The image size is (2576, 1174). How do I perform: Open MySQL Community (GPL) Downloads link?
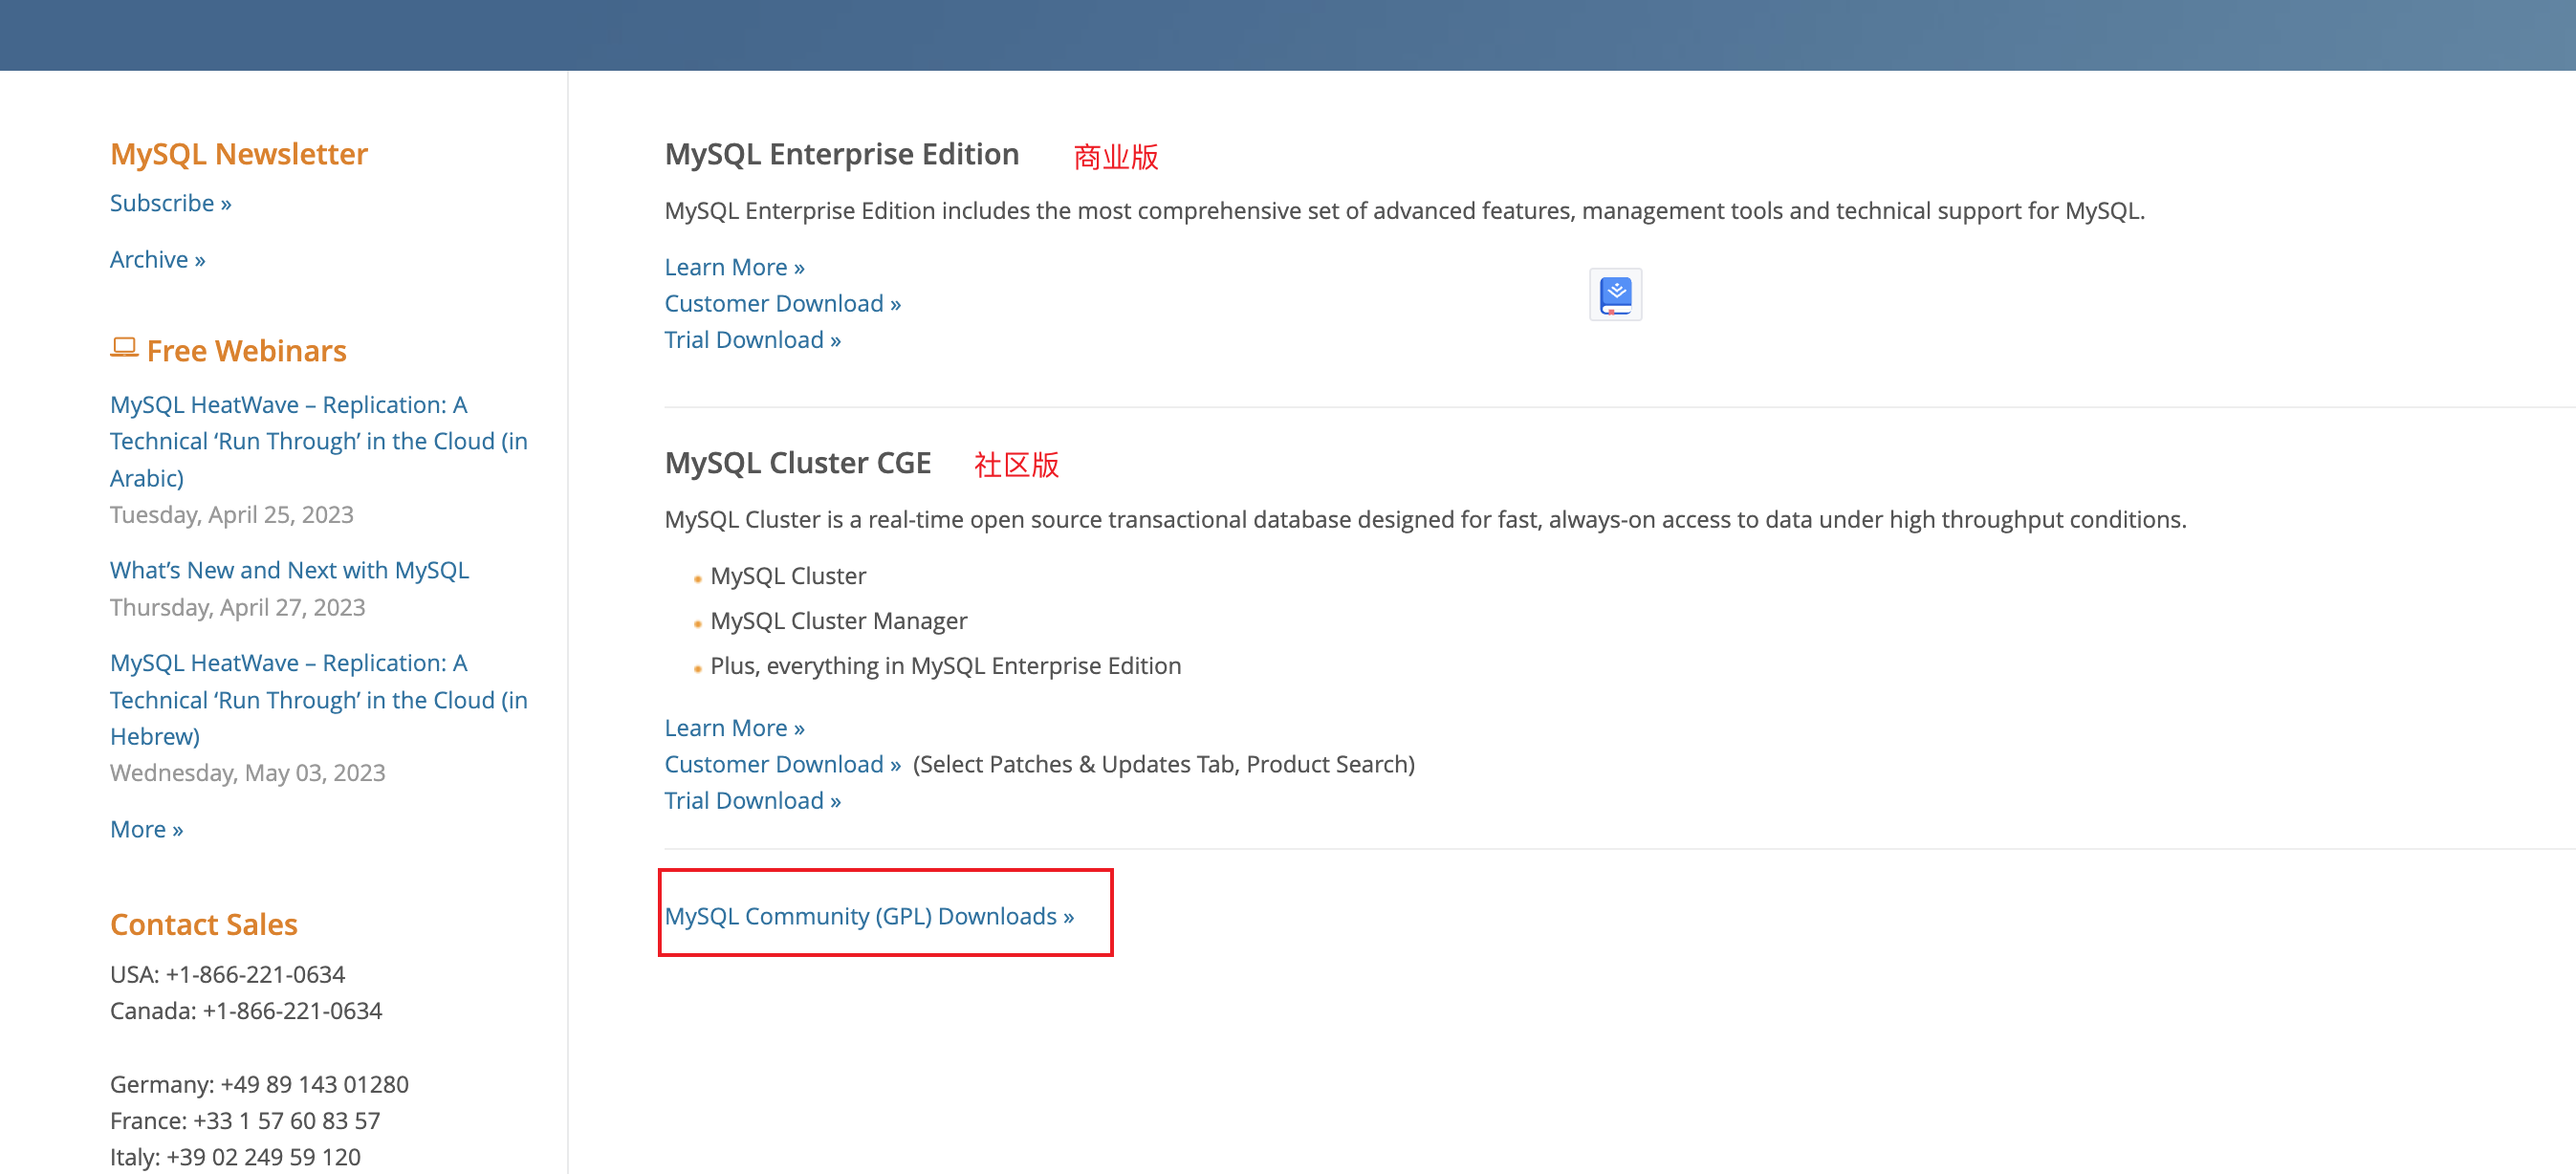coord(868,916)
